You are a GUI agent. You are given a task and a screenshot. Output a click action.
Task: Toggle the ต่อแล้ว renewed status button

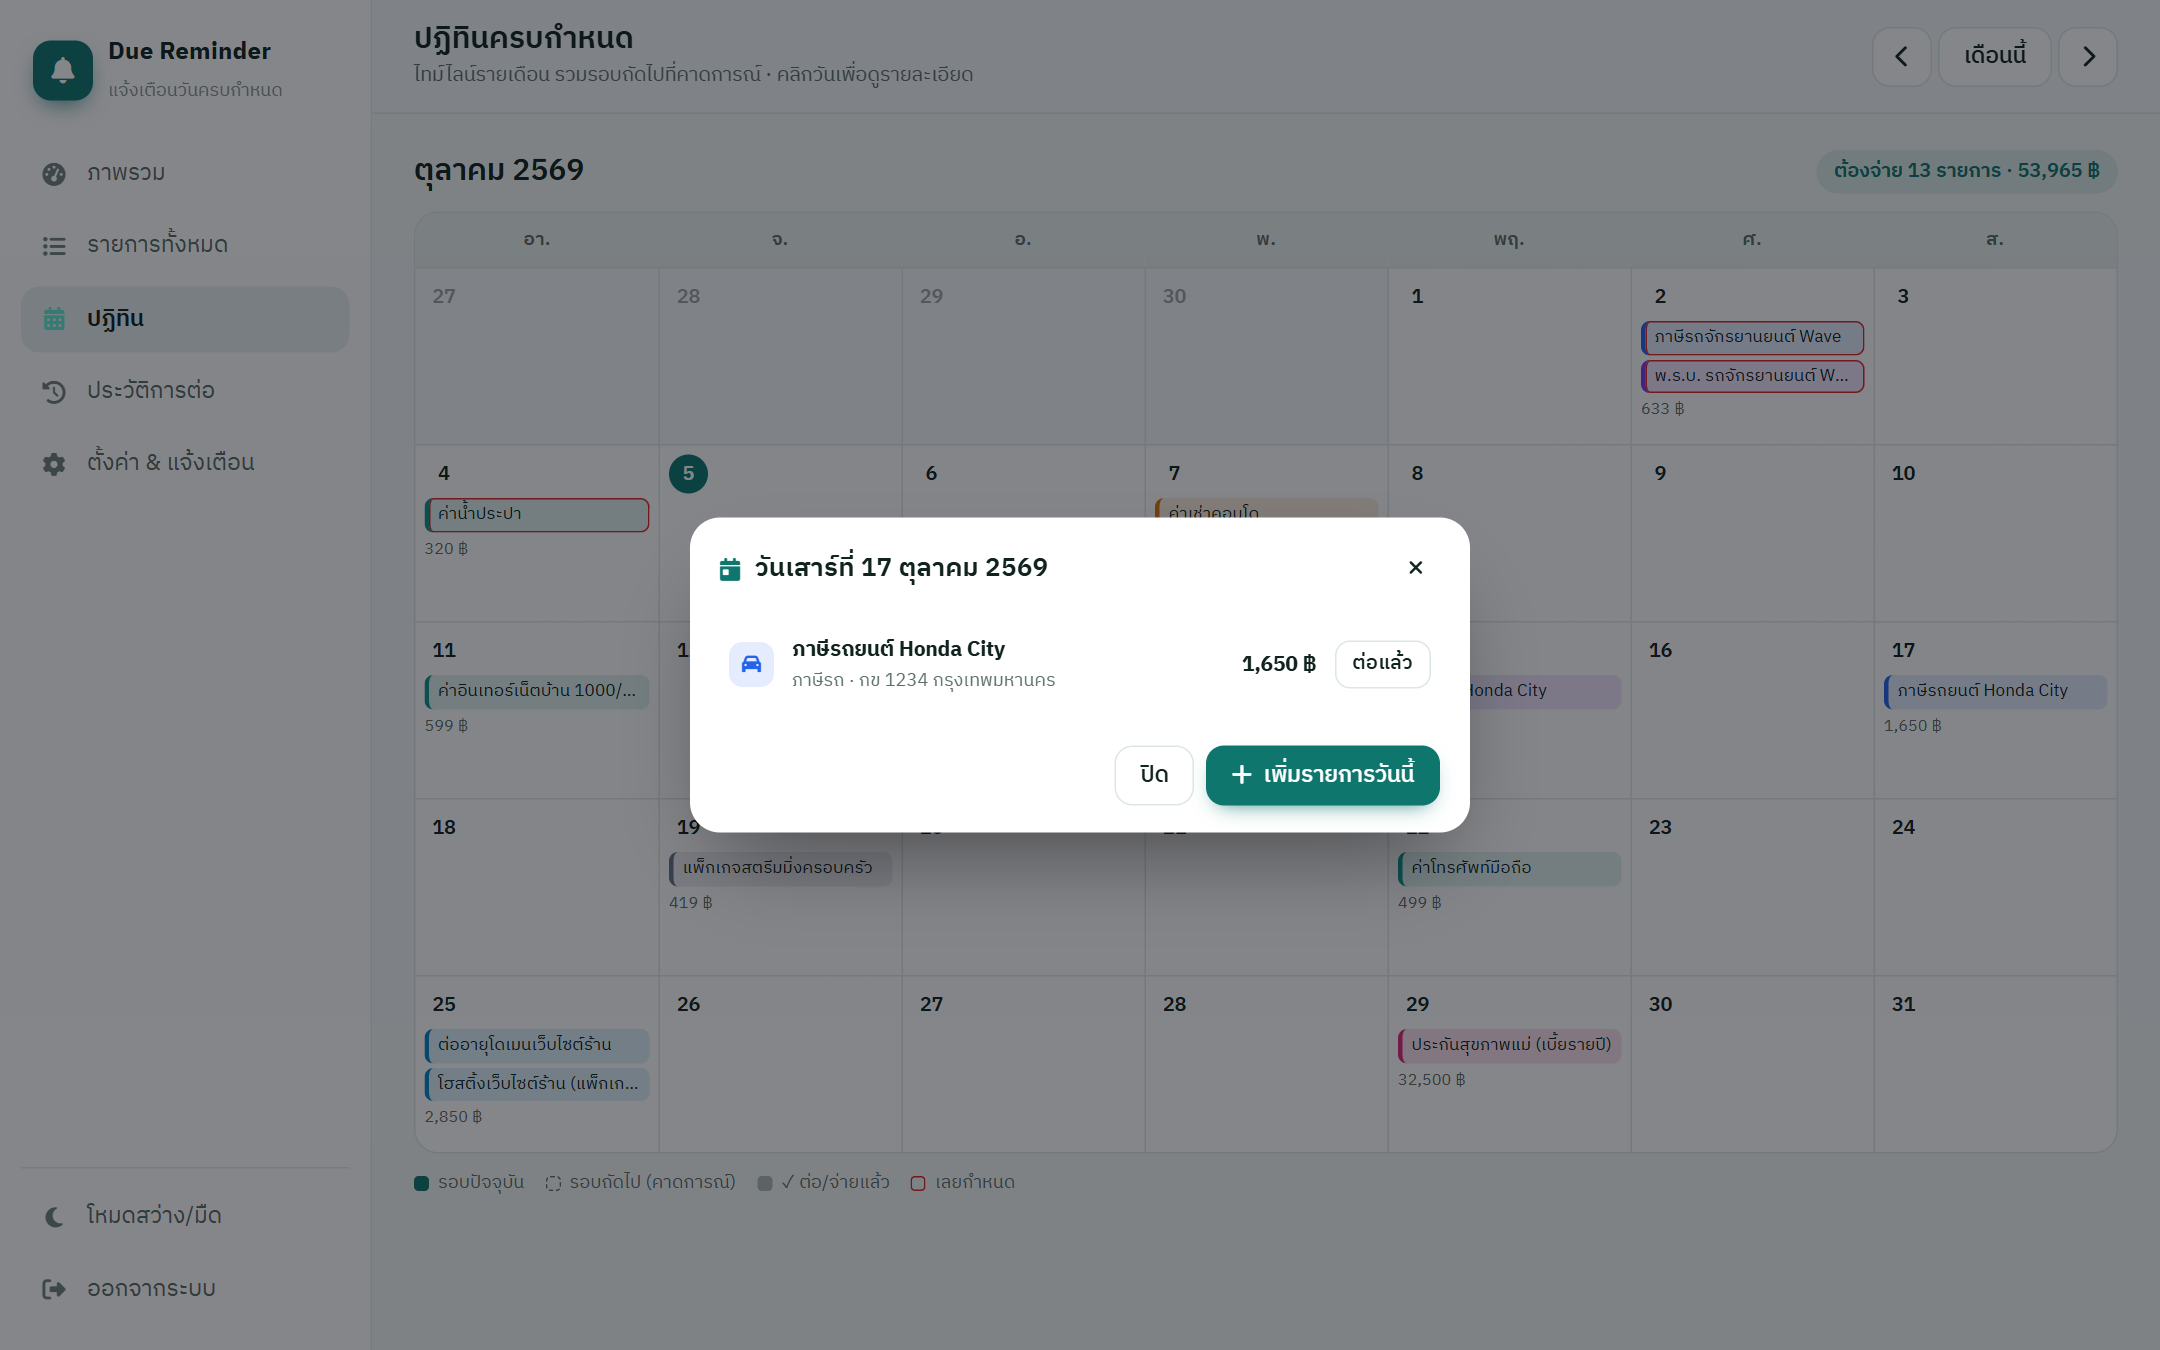click(x=1382, y=664)
